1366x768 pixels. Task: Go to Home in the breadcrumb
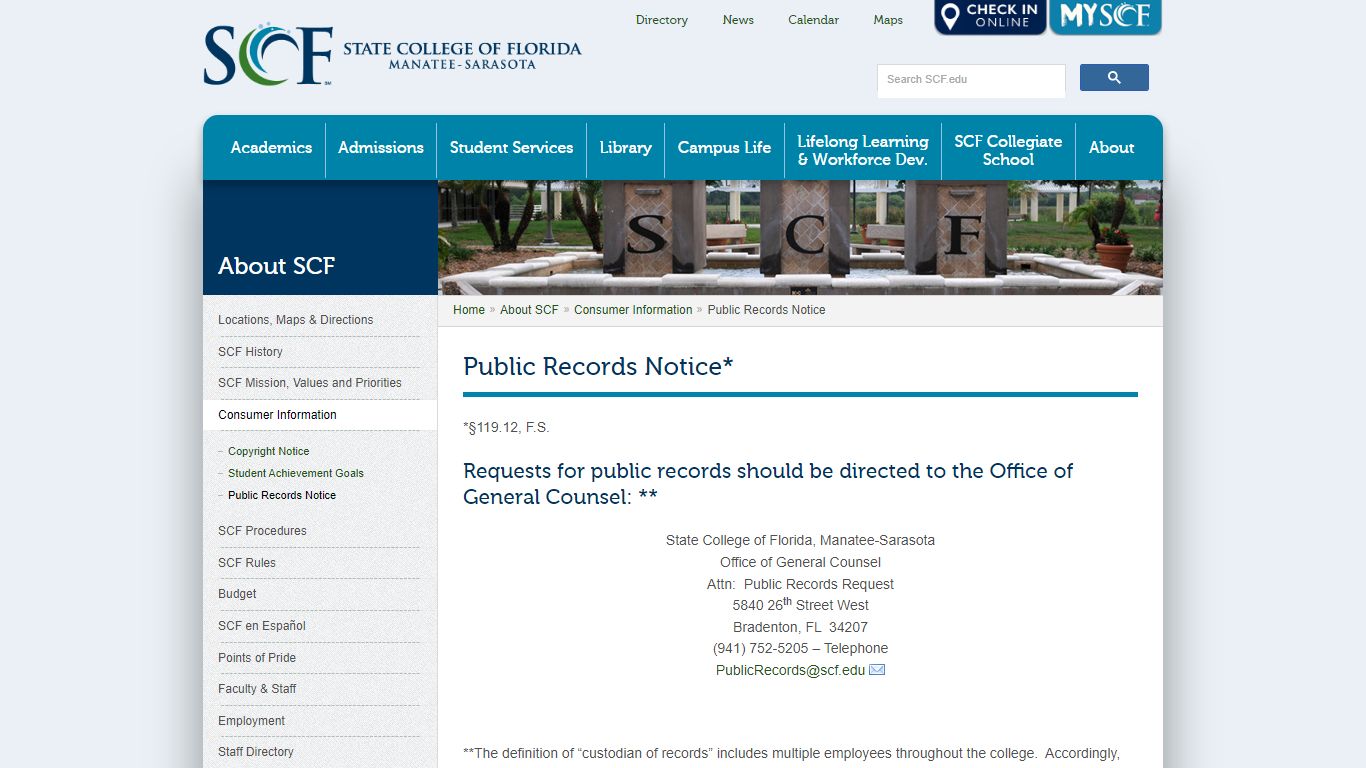469,310
